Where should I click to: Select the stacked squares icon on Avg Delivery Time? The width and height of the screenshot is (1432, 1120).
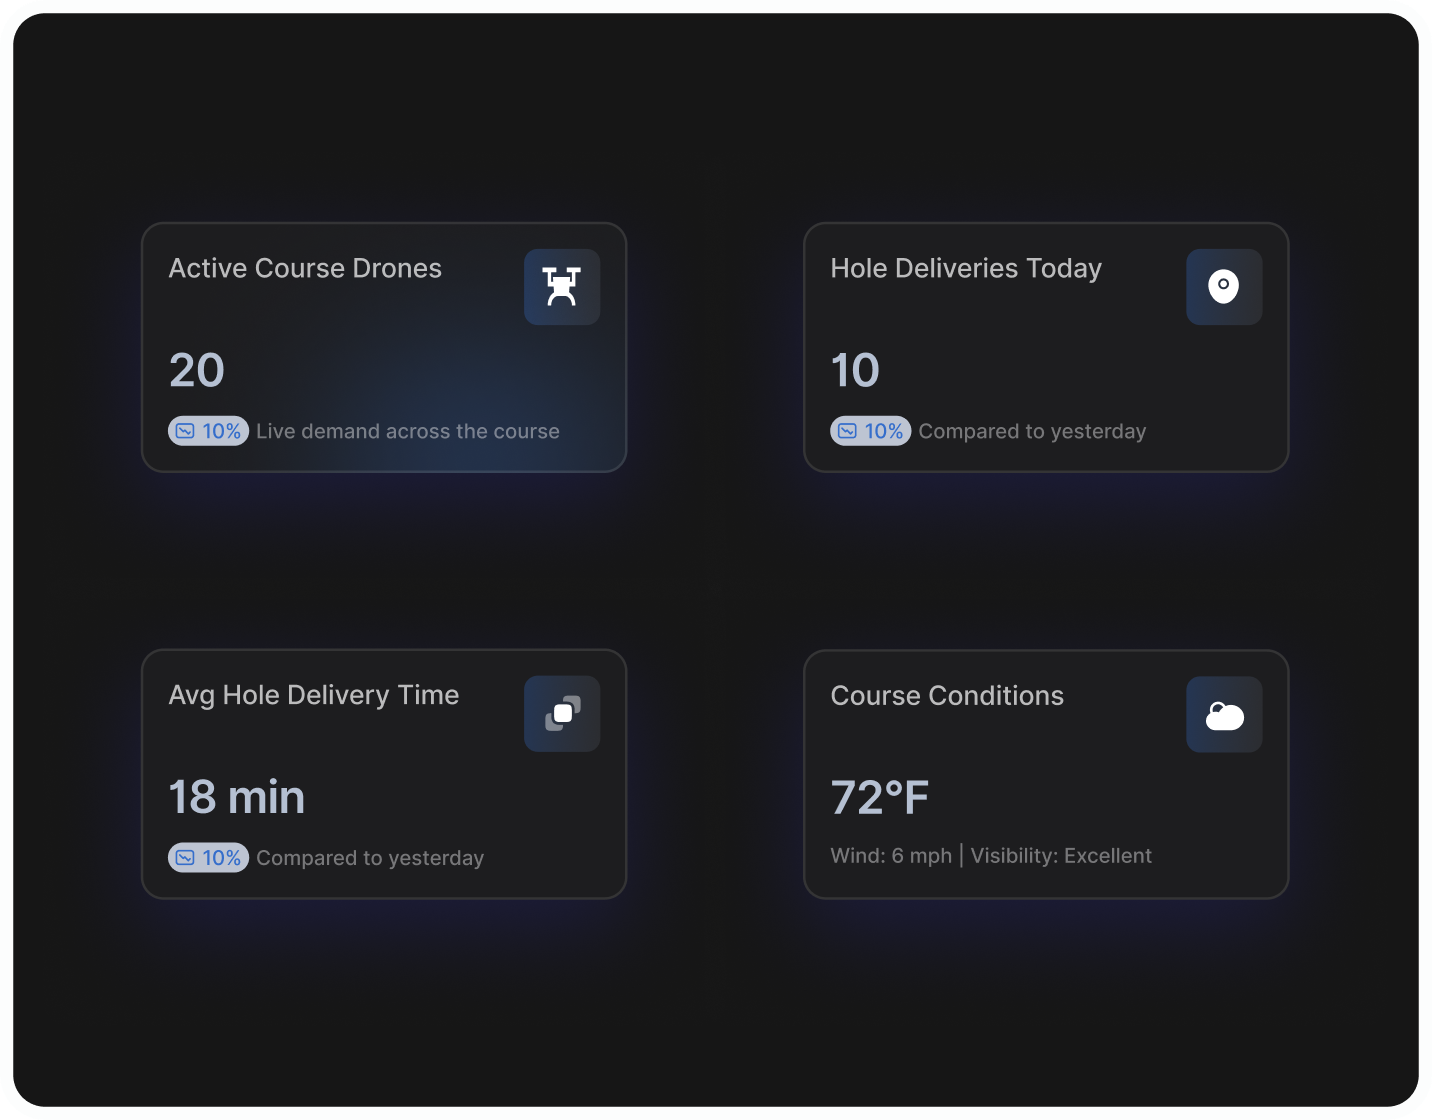click(x=562, y=714)
